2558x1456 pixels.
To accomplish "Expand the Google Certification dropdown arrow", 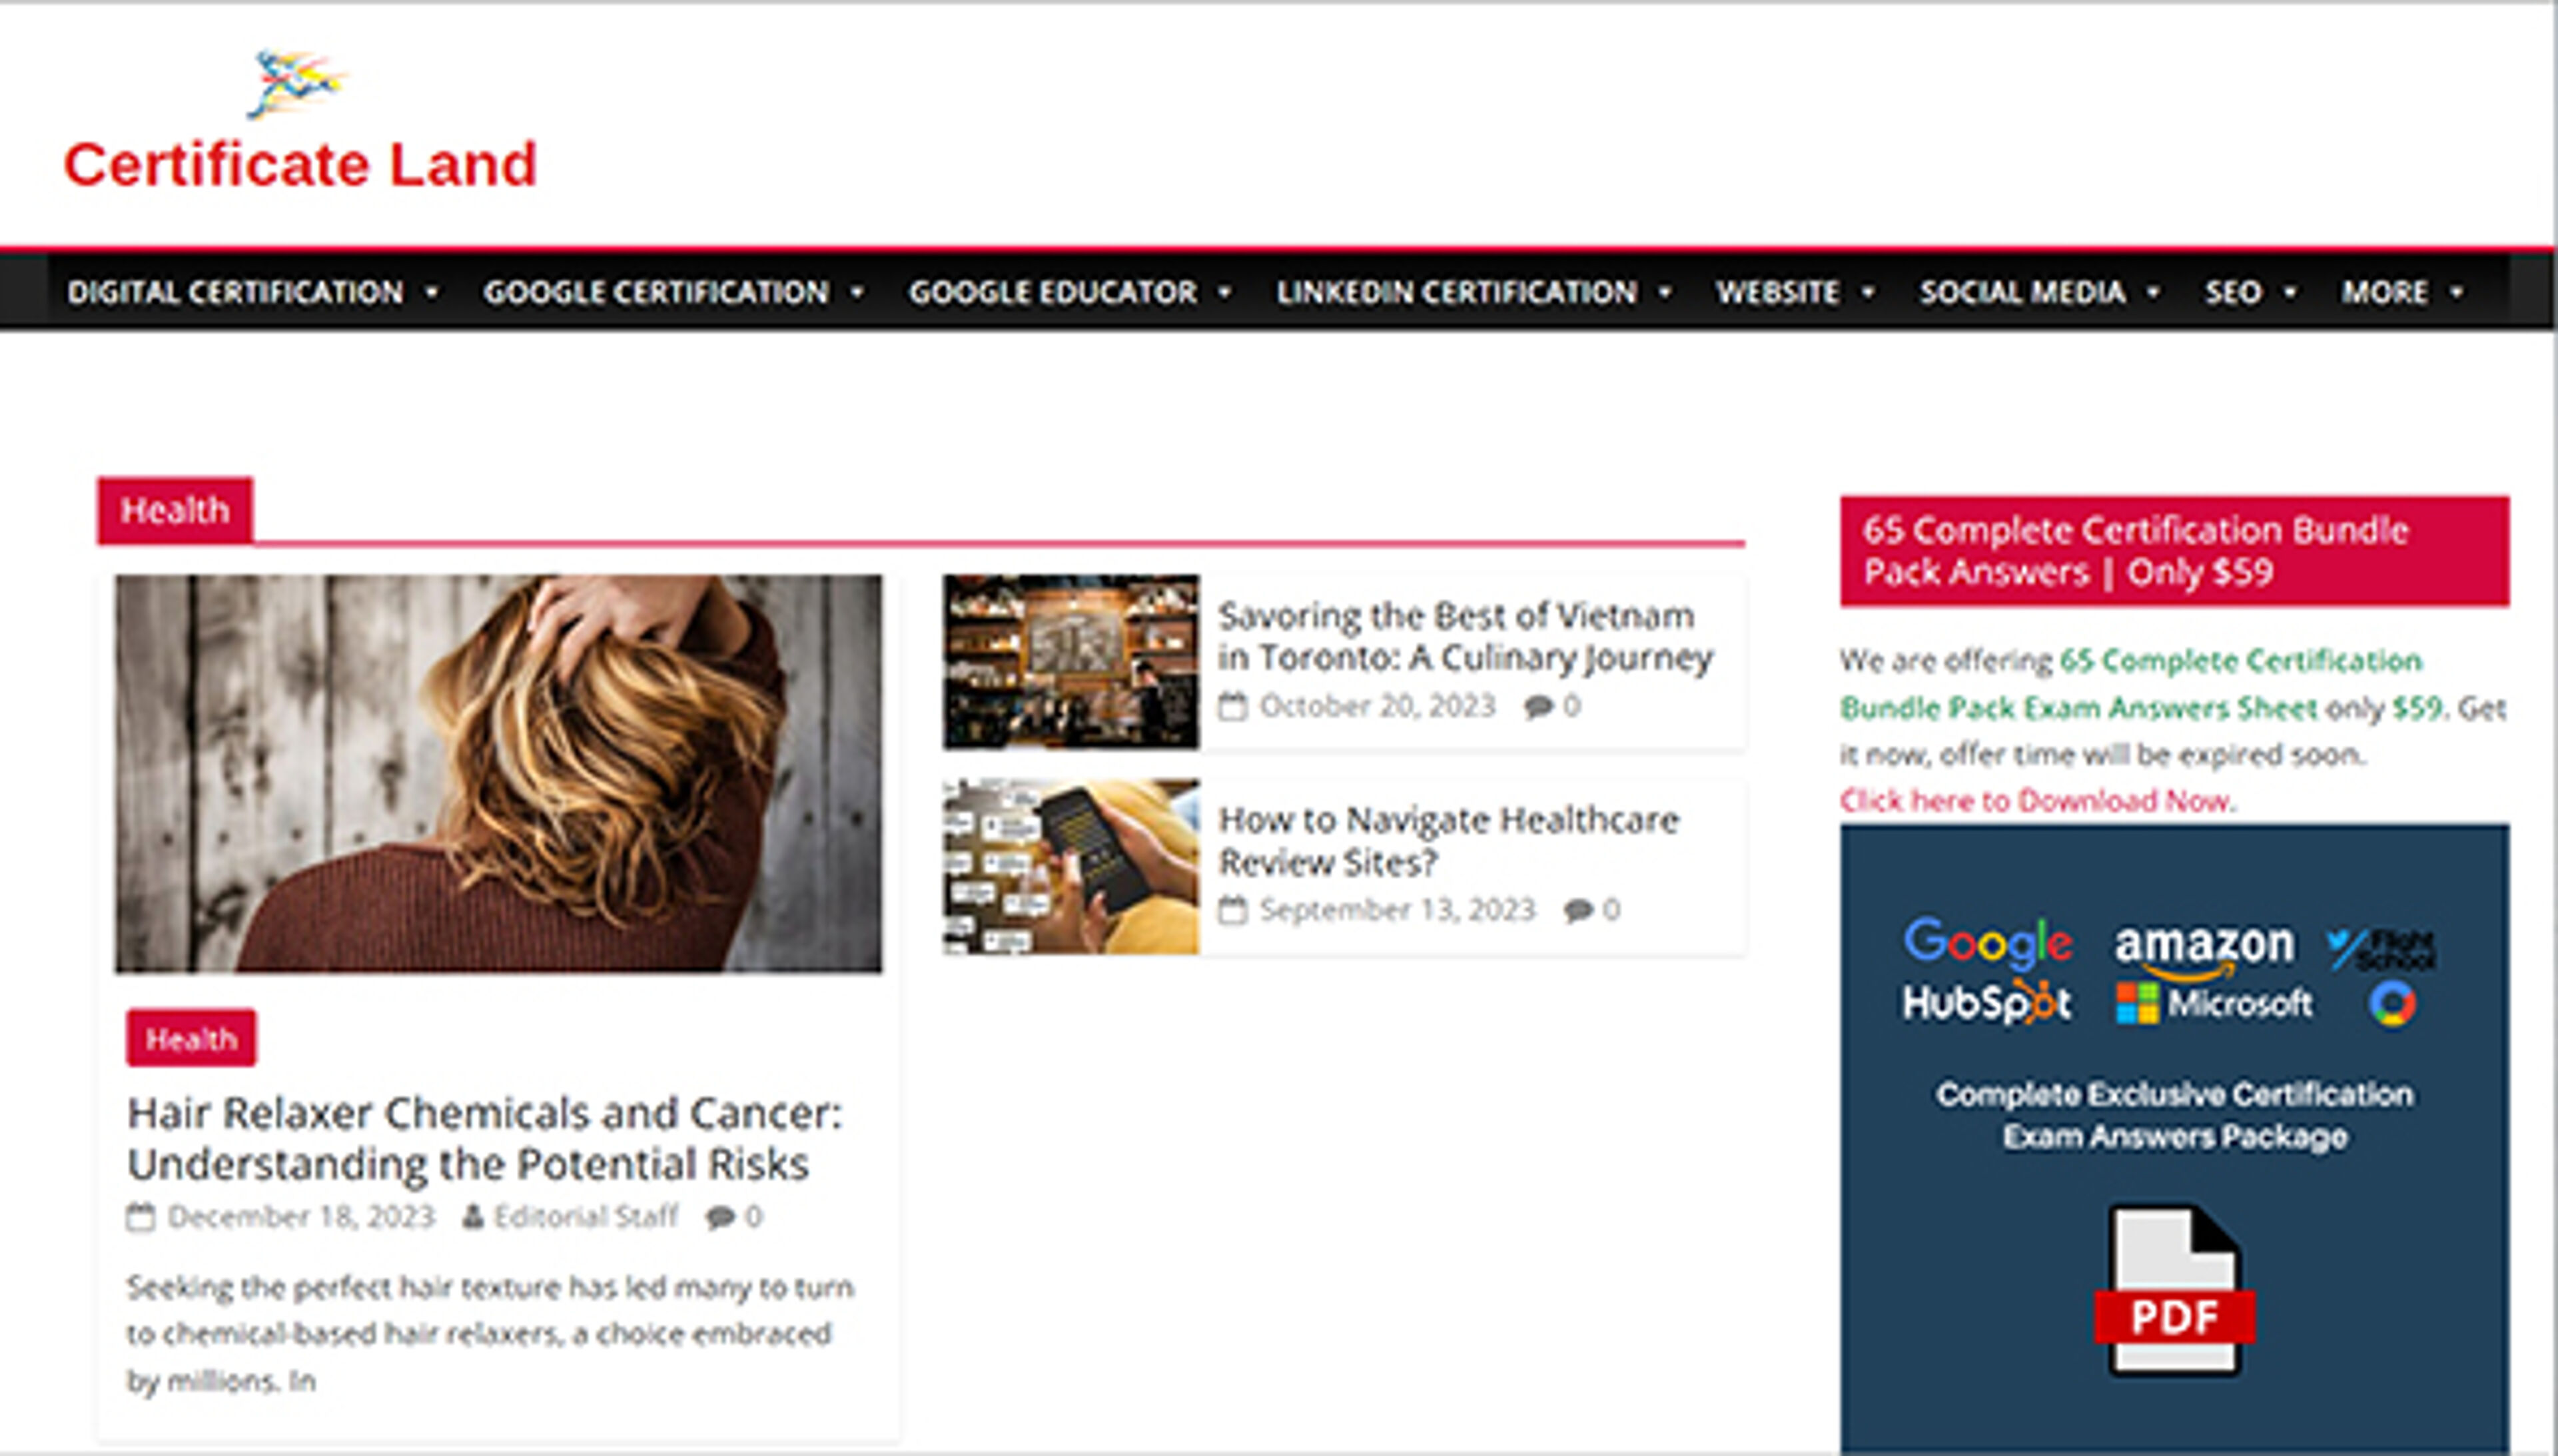I will tap(857, 292).
